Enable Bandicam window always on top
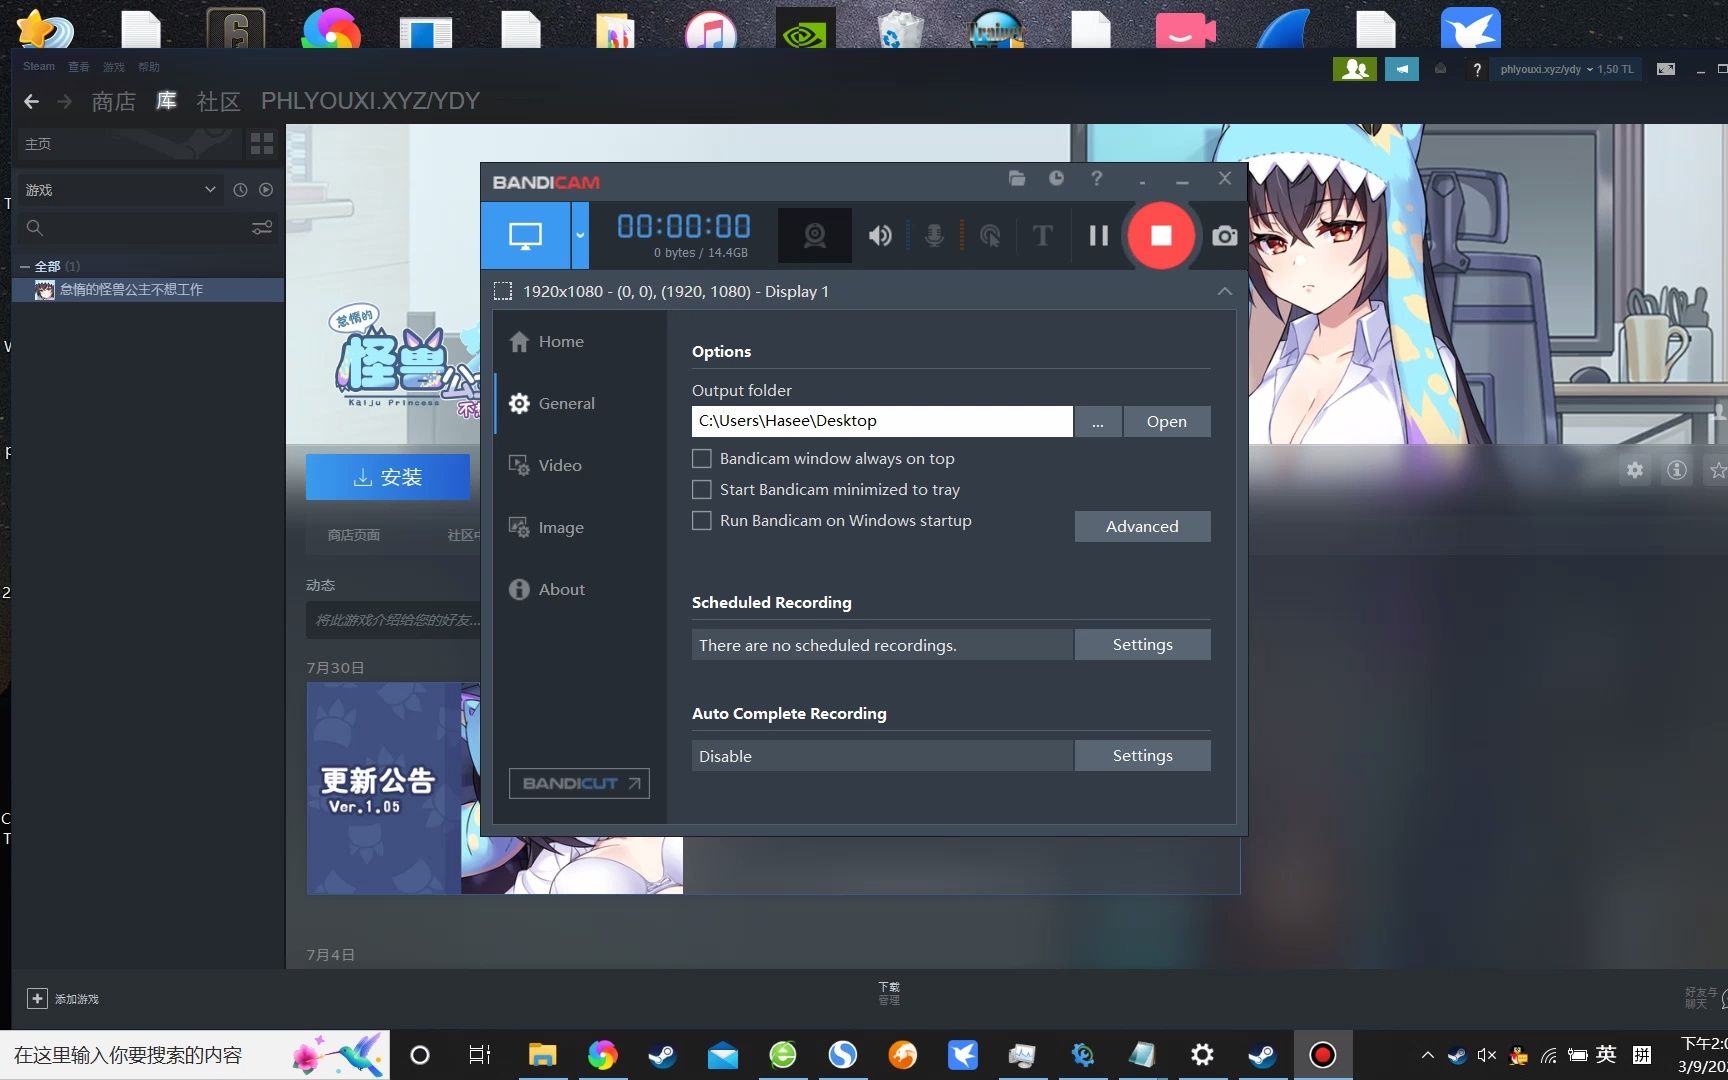The width and height of the screenshot is (1728, 1080). (702, 459)
